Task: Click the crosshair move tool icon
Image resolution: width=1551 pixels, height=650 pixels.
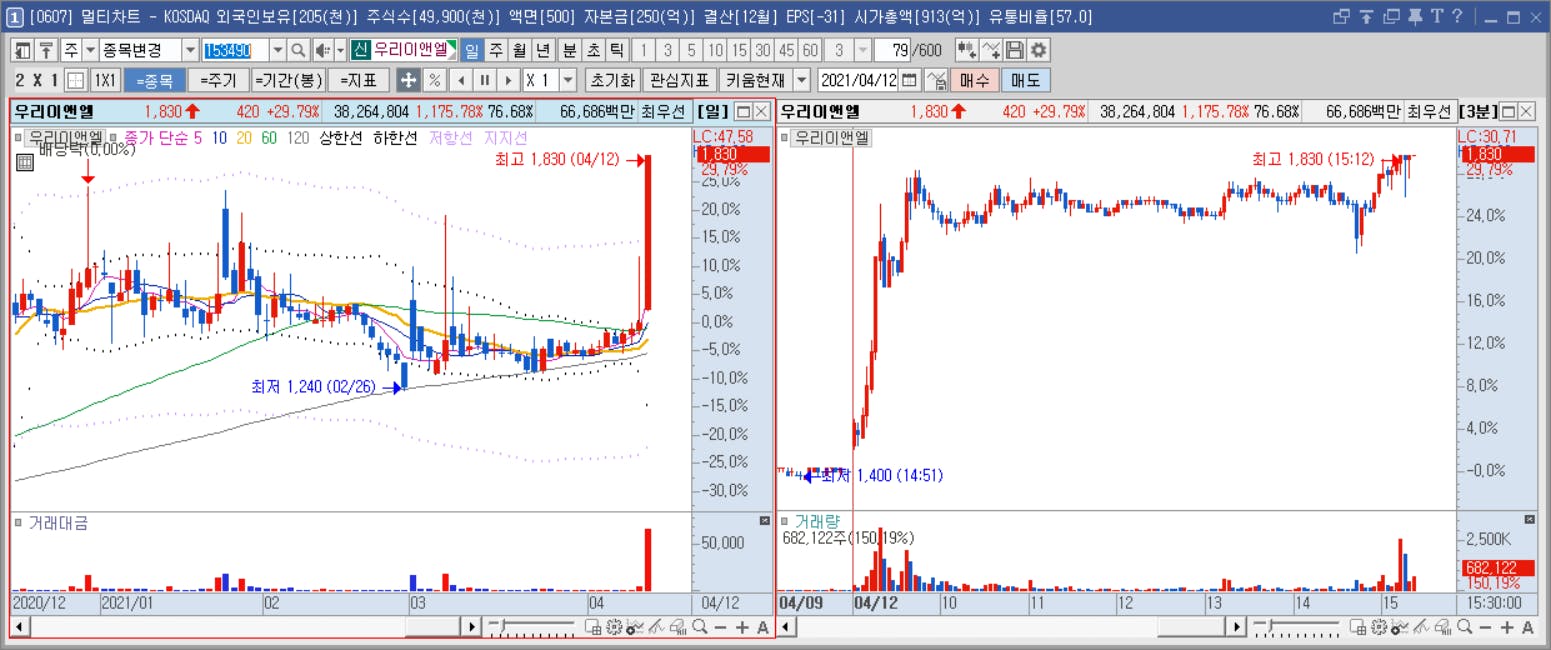Action: pos(408,81)
